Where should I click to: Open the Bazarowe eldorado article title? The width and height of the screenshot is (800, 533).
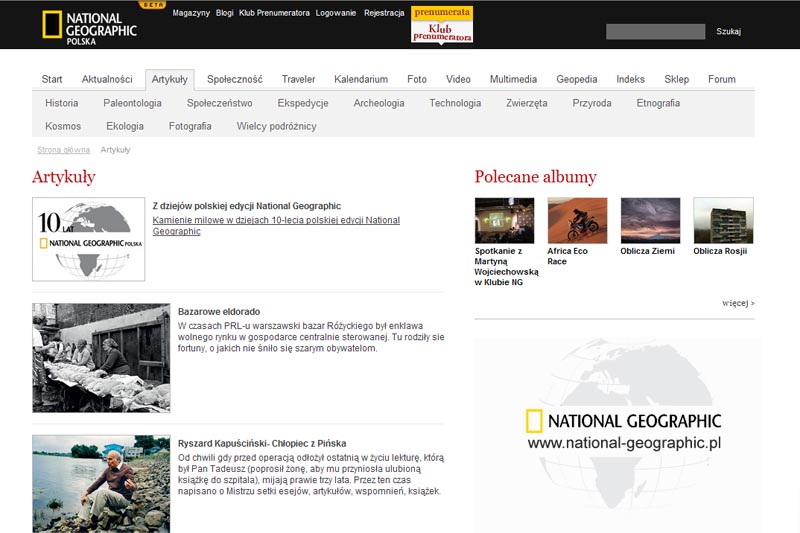pos(219,312)
